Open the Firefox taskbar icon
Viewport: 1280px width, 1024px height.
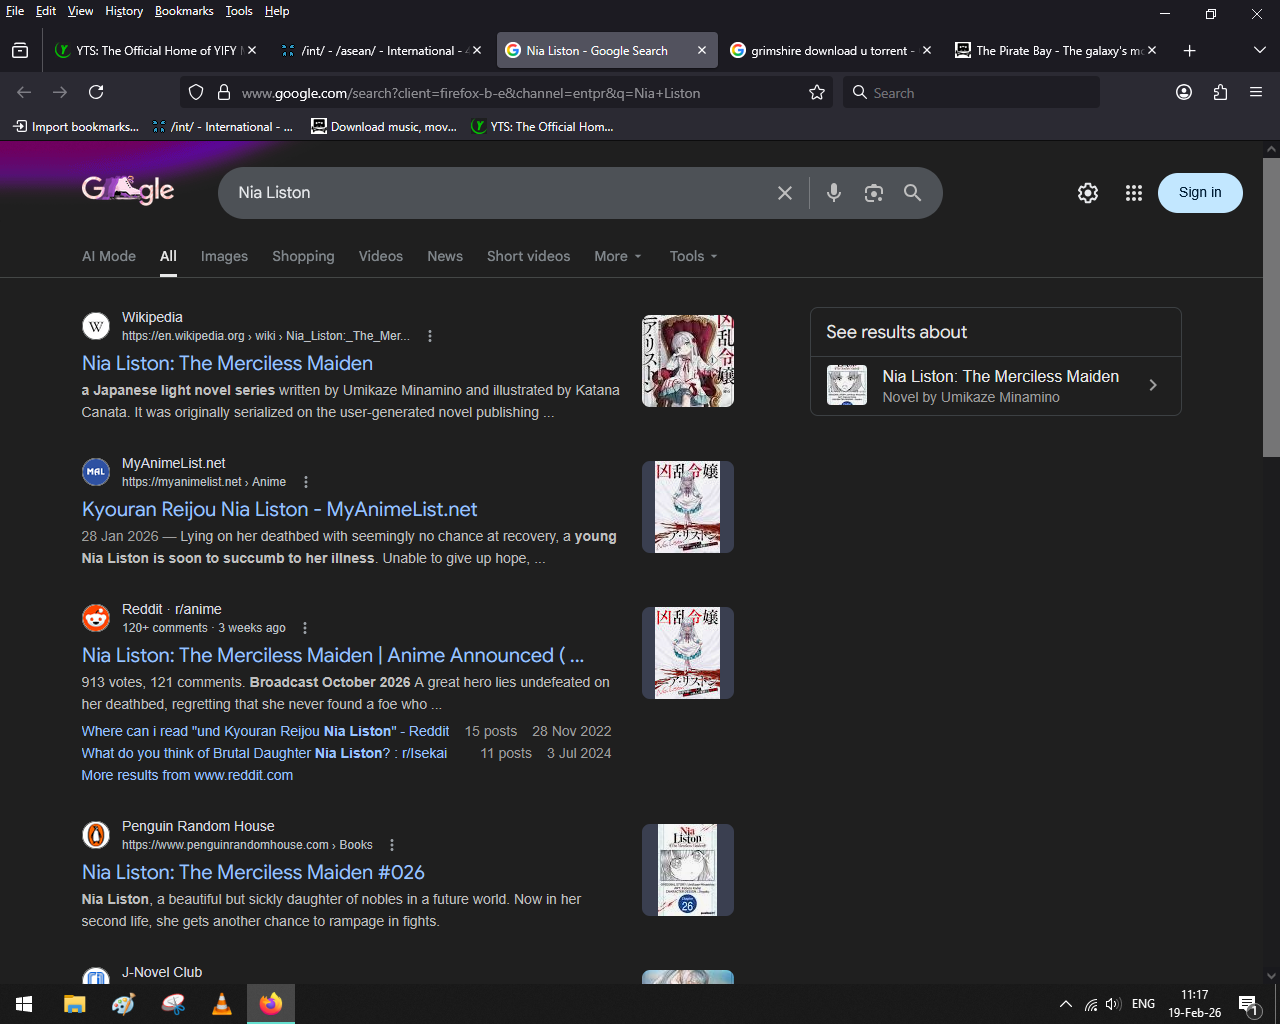(x=271, y=1004)
